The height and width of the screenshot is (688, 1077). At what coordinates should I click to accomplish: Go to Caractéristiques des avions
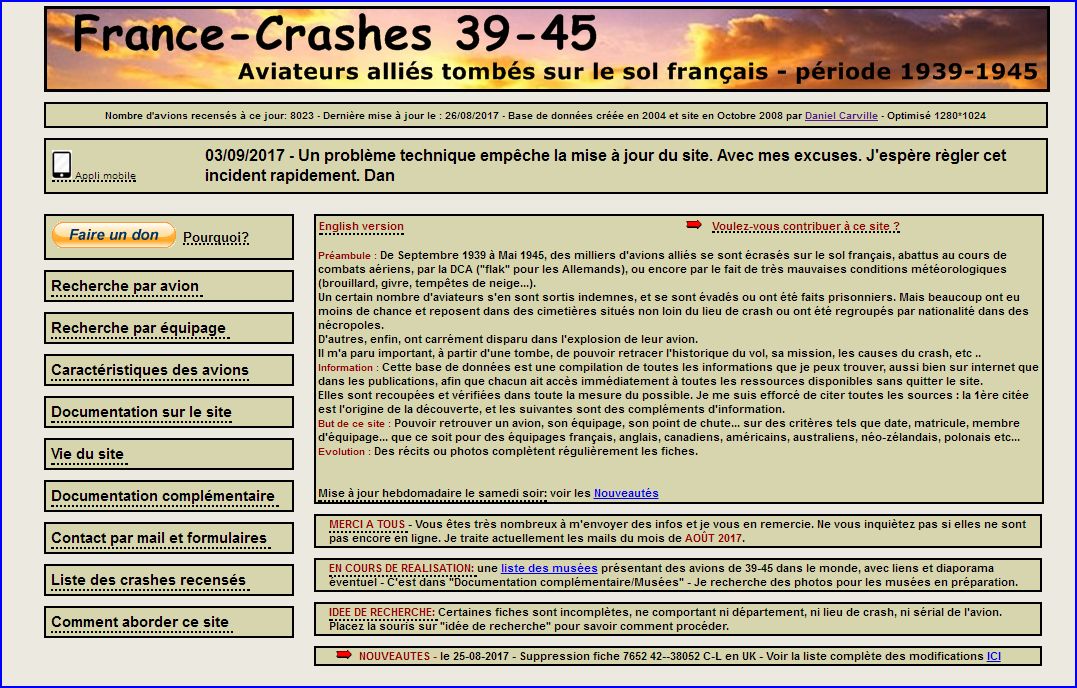click(150, 370)
